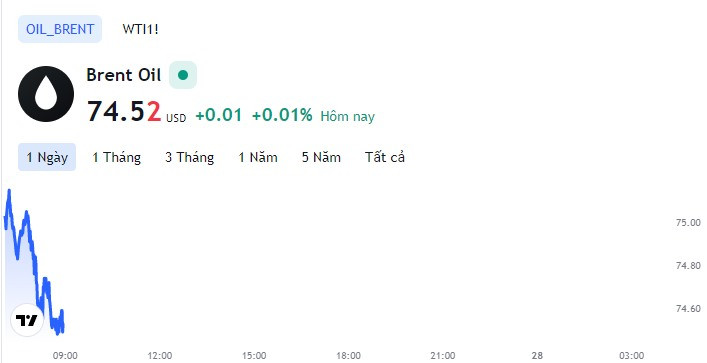Select the 1 Ngày time range
This screenshot has width=707, height=363.
coord(47,157)
